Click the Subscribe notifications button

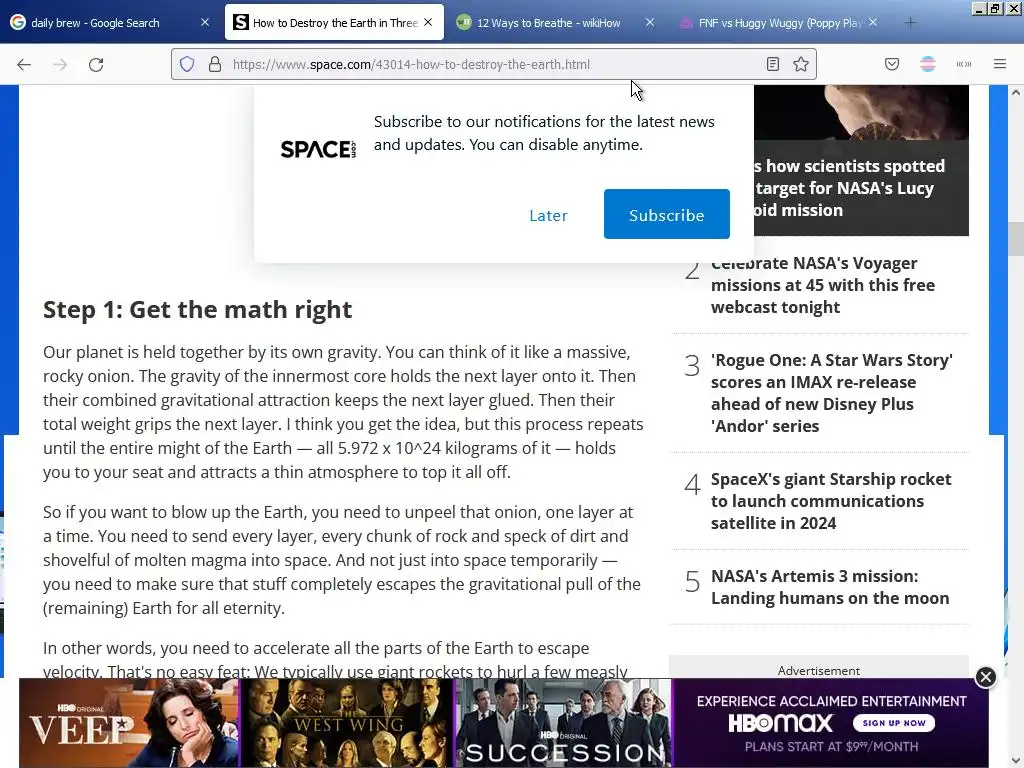667,214
